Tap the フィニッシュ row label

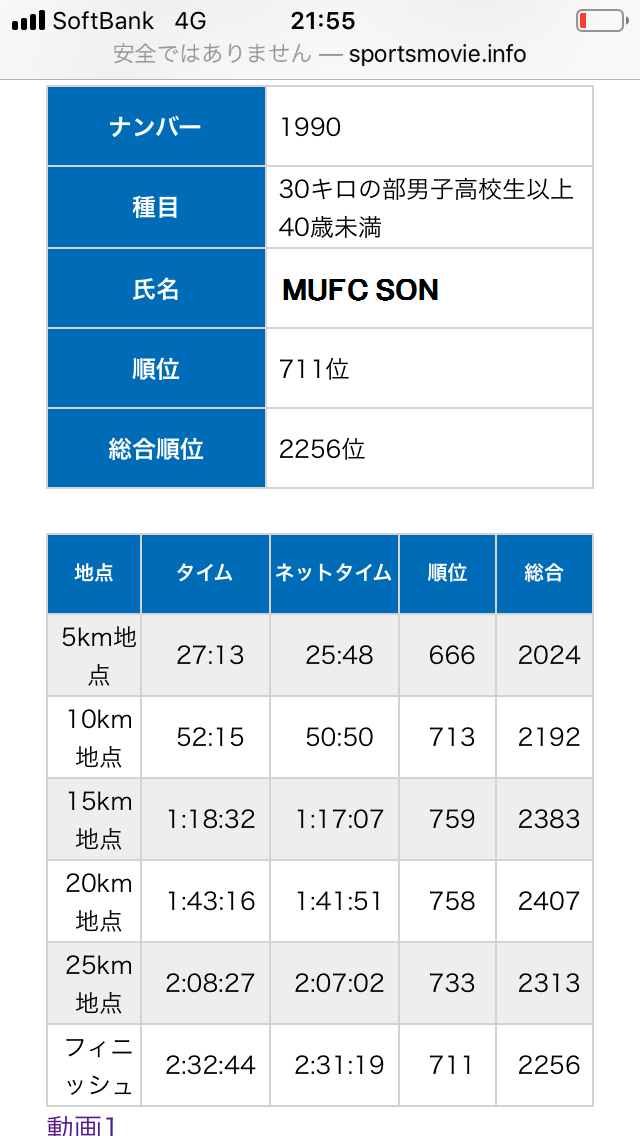pyautogui.click(x=98, y=1065)
